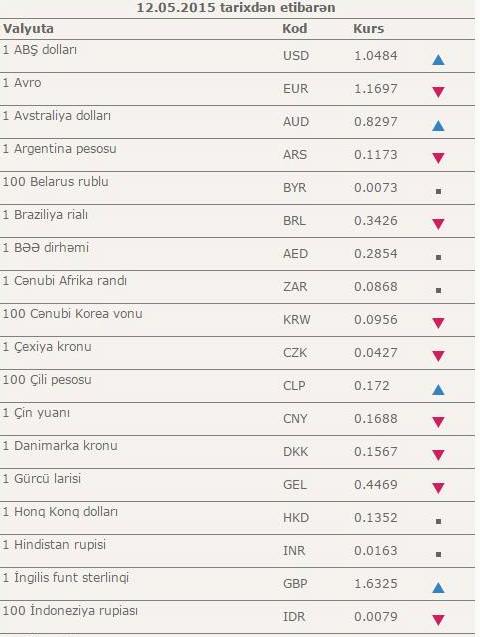Click the Kod column header
Viewport: 480px width, 637px height.
(294, 29)
